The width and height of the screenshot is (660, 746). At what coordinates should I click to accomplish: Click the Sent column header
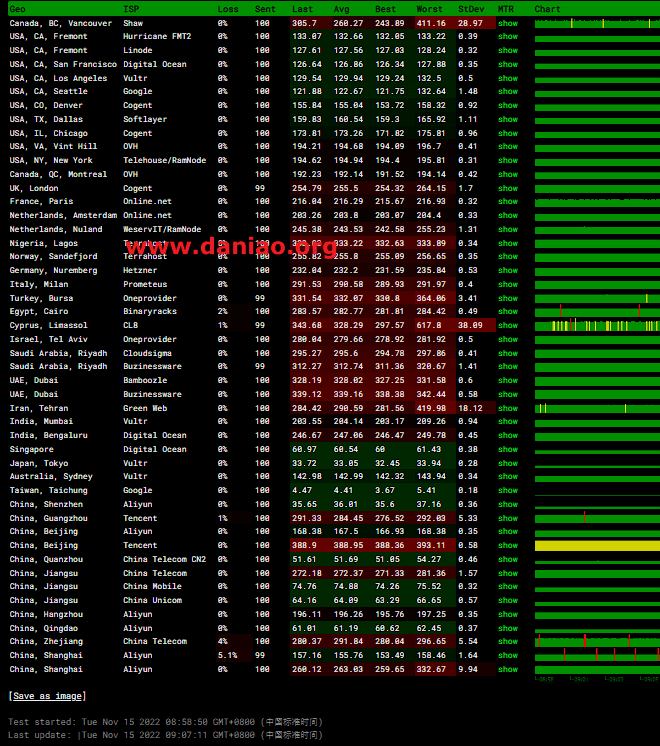[265, 9]
